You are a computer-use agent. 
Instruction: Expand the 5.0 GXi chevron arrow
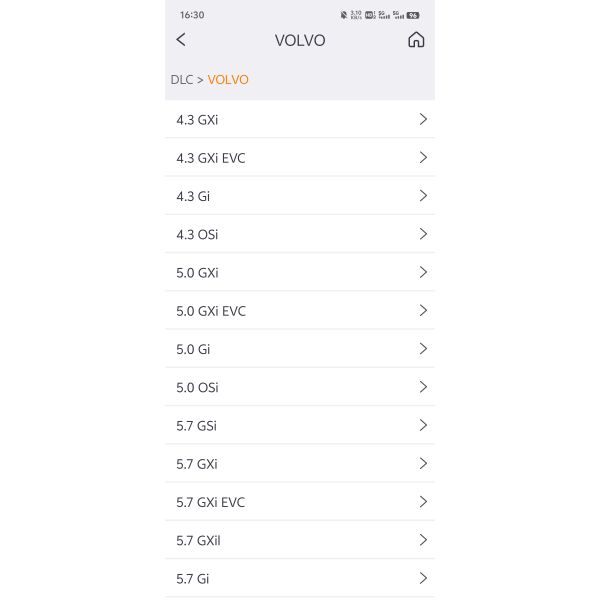[x=423, y=272]
